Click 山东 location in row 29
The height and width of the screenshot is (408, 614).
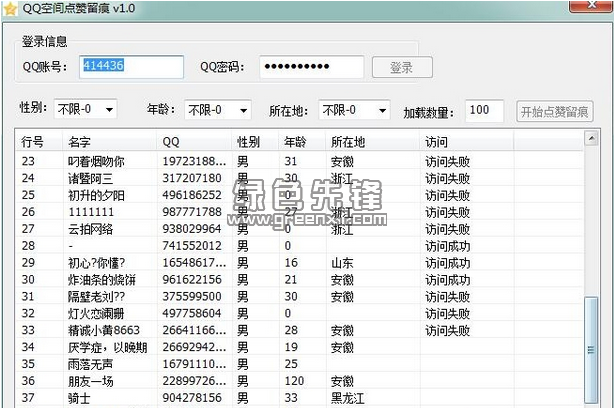tap(342, 263)
